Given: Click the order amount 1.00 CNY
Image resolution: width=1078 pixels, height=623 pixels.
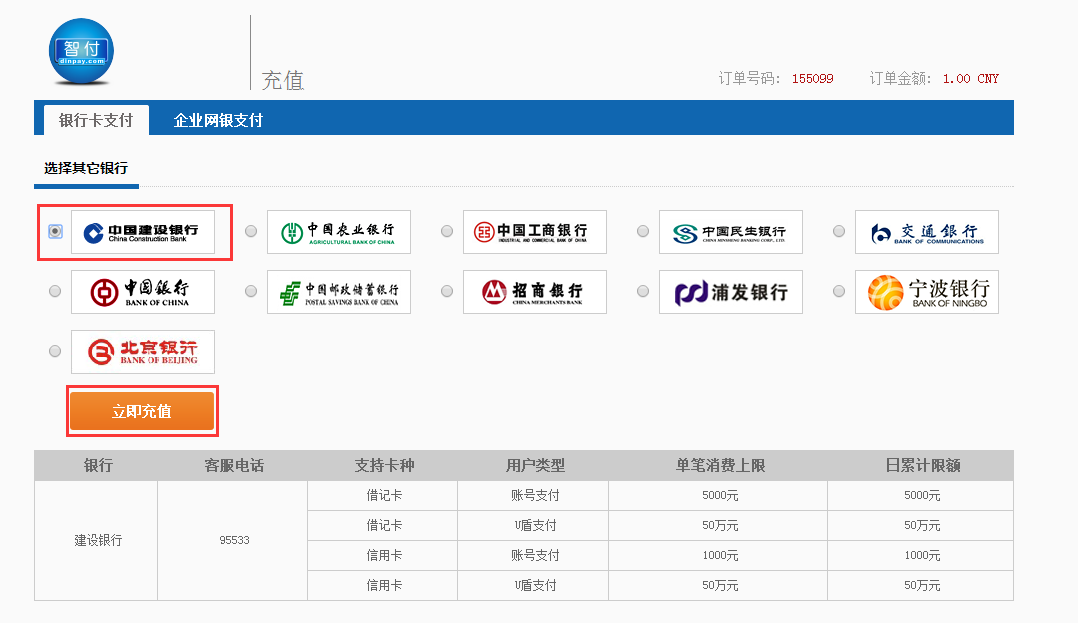Looking at the screenshot, I should click(x=970, y=79).
